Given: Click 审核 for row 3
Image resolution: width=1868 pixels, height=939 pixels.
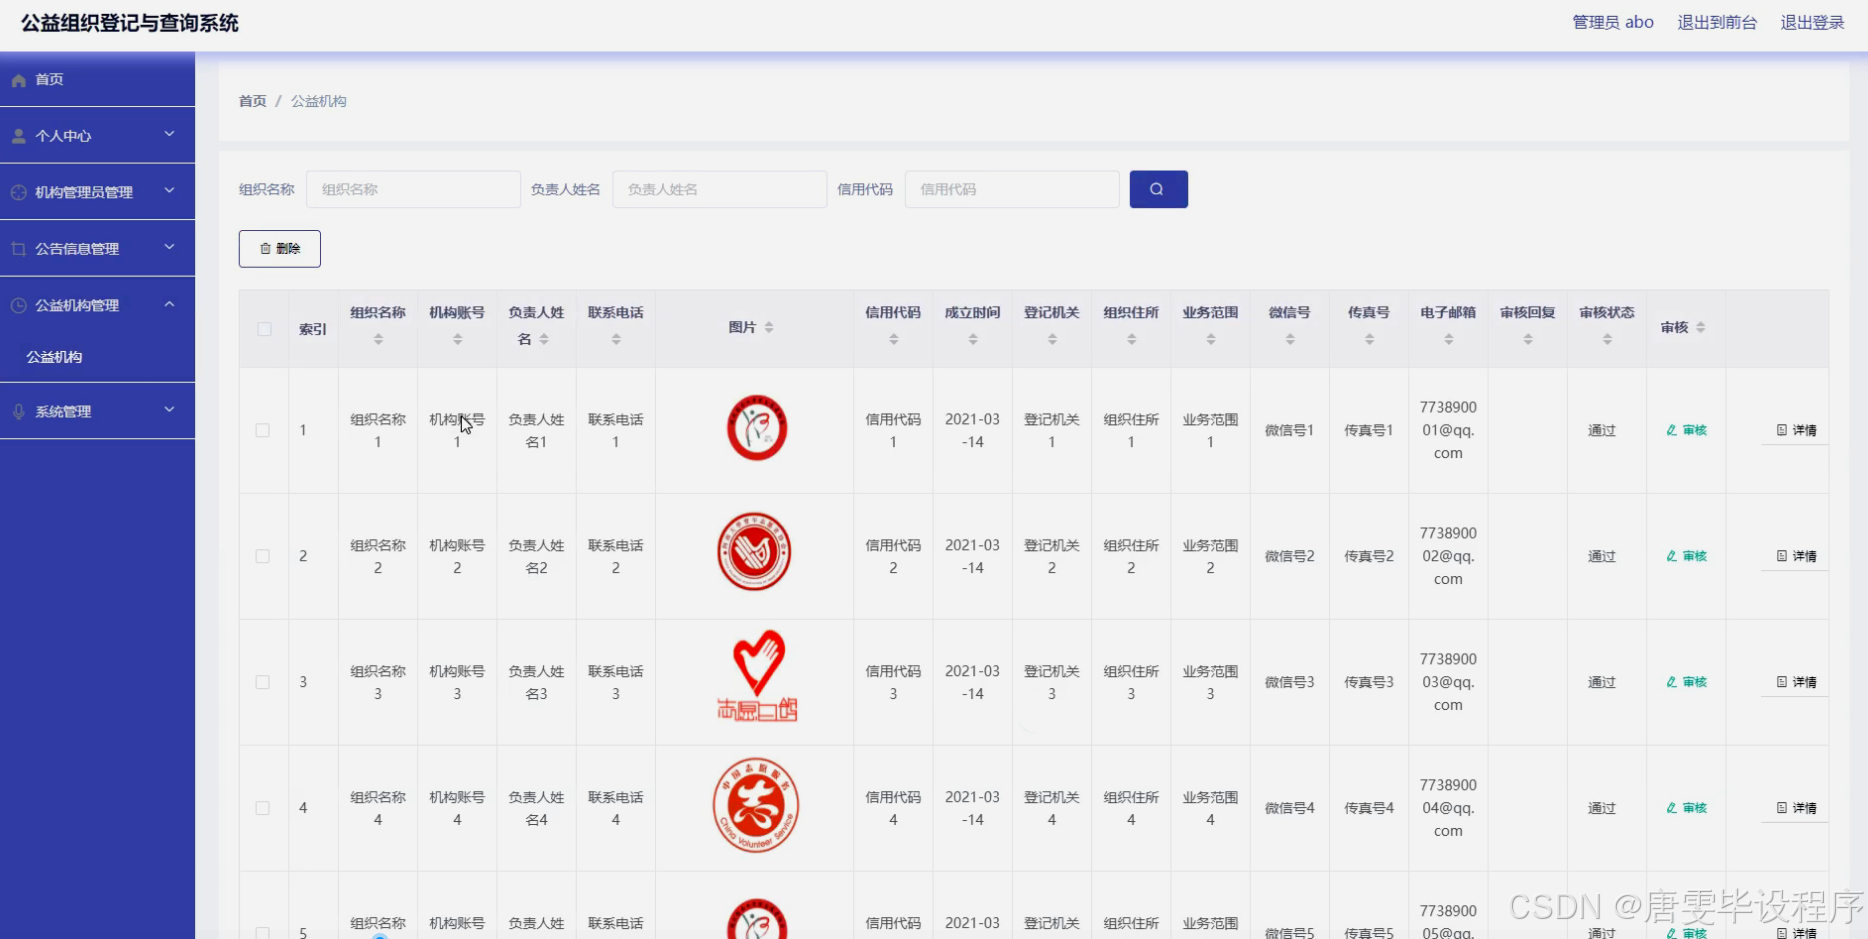Looking at the screenshot, I should pyautogui.click(x=1686, y=682).
